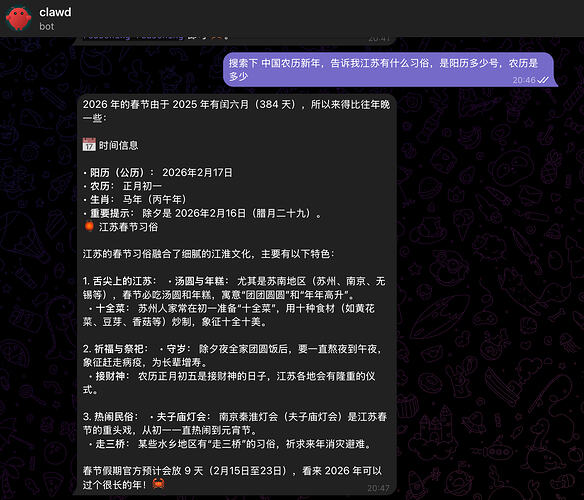
Task: Click the crab emoji at message end
Action: [158, 484]
